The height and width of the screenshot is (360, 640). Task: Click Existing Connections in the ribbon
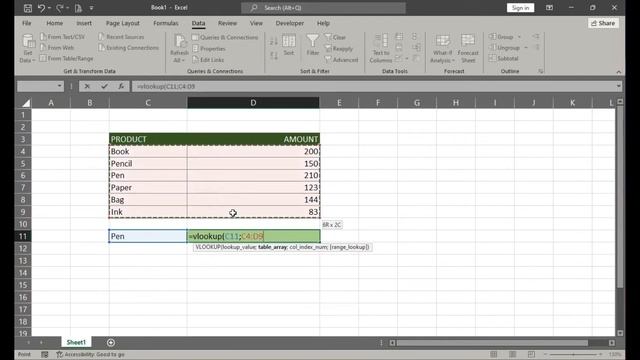click(x=129, y=48)
